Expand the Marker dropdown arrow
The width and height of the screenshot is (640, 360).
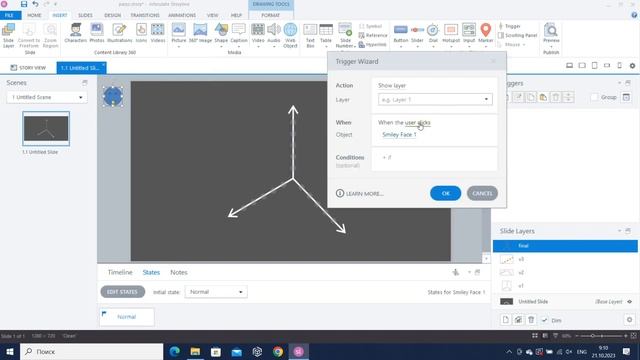coord(485,46)
